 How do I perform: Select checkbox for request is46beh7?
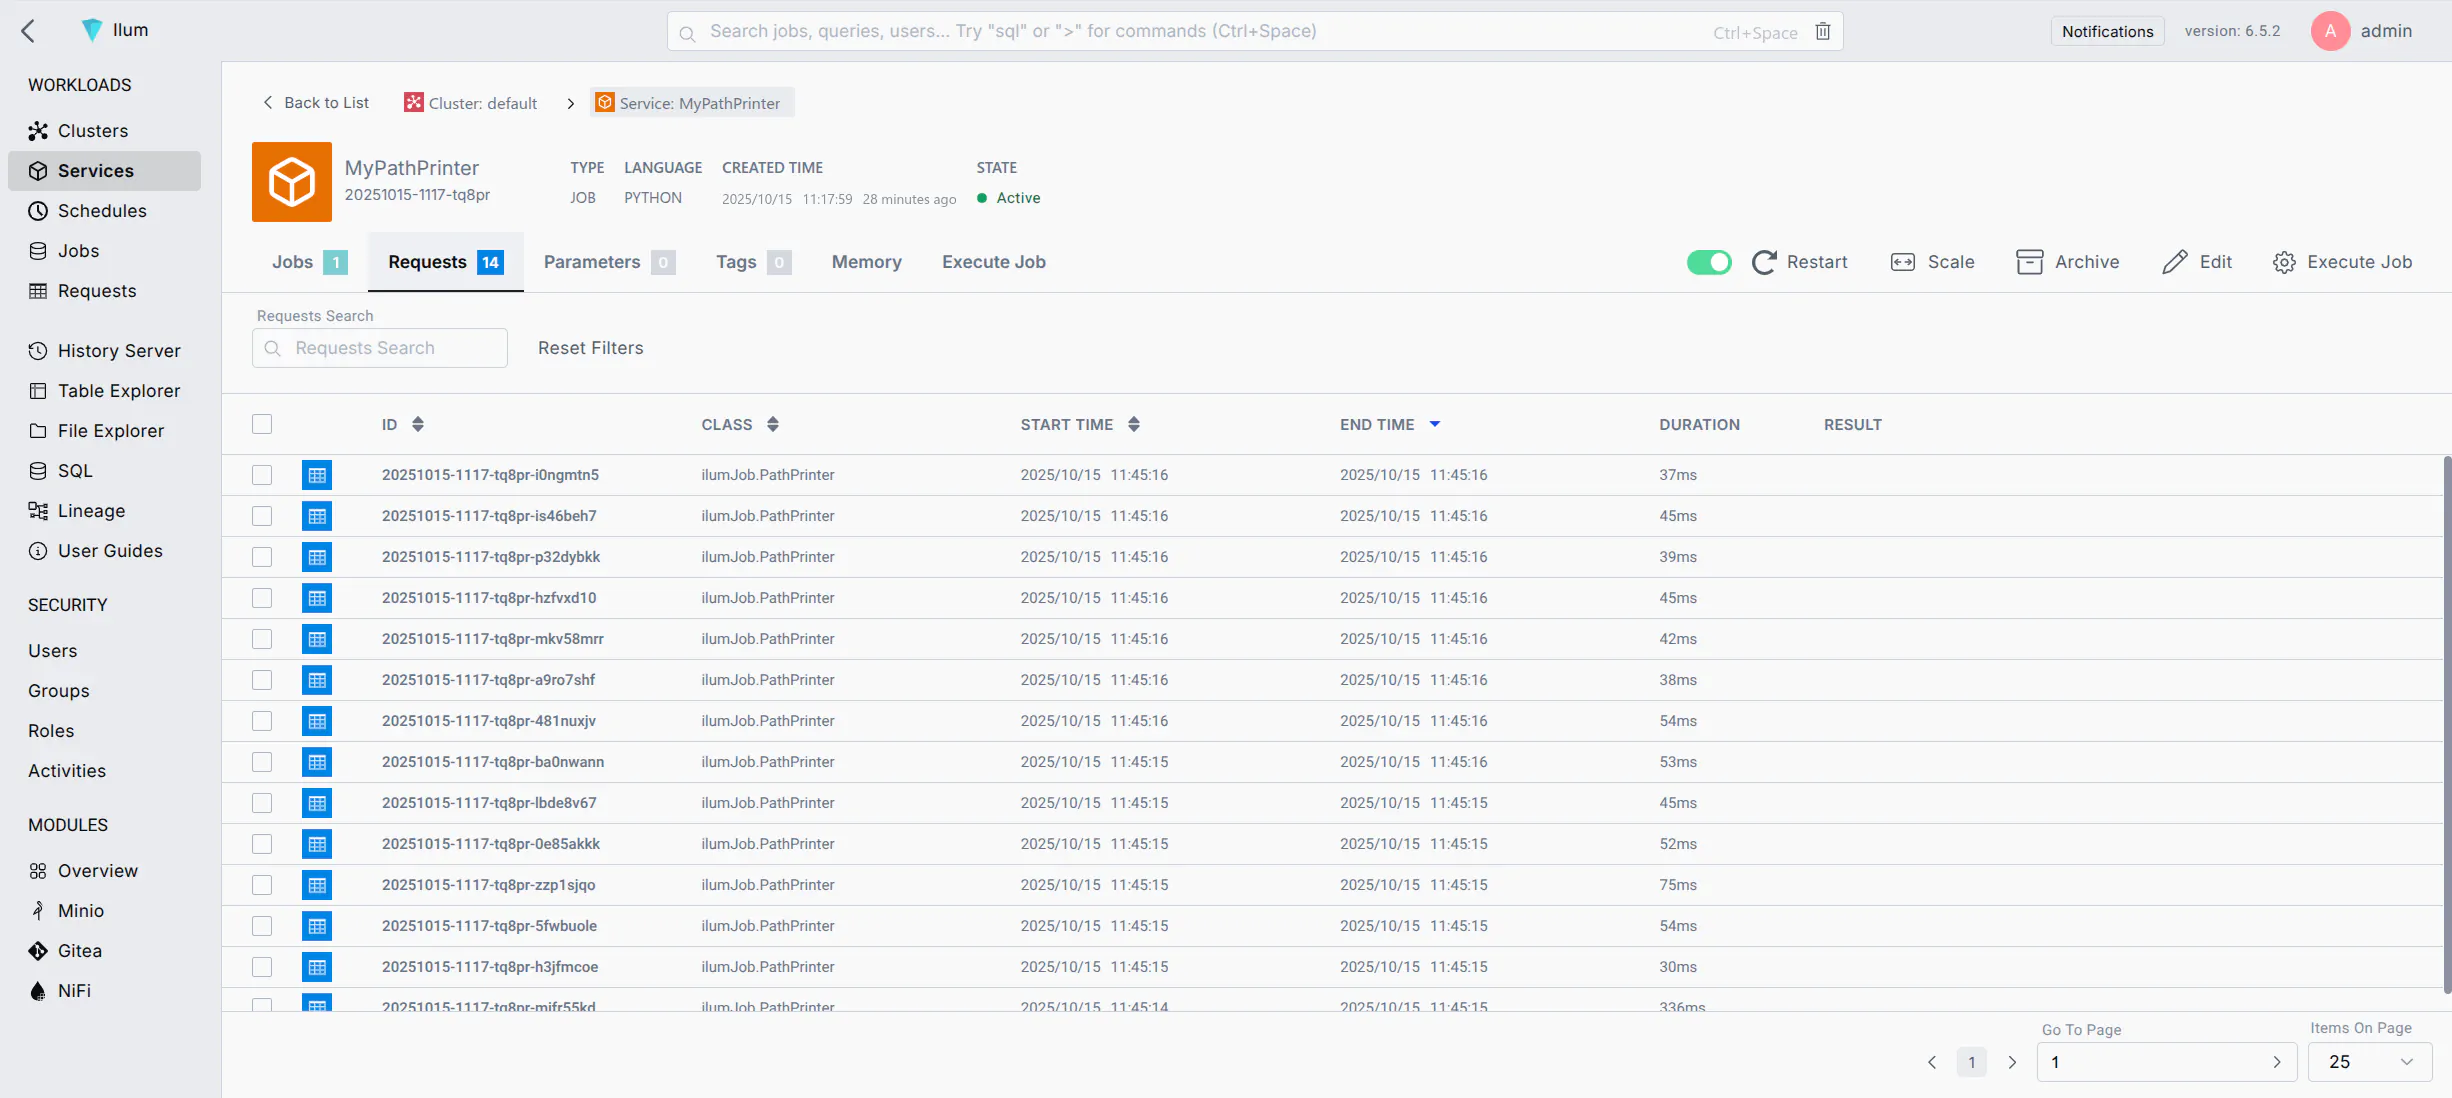[x=262, y=516]
